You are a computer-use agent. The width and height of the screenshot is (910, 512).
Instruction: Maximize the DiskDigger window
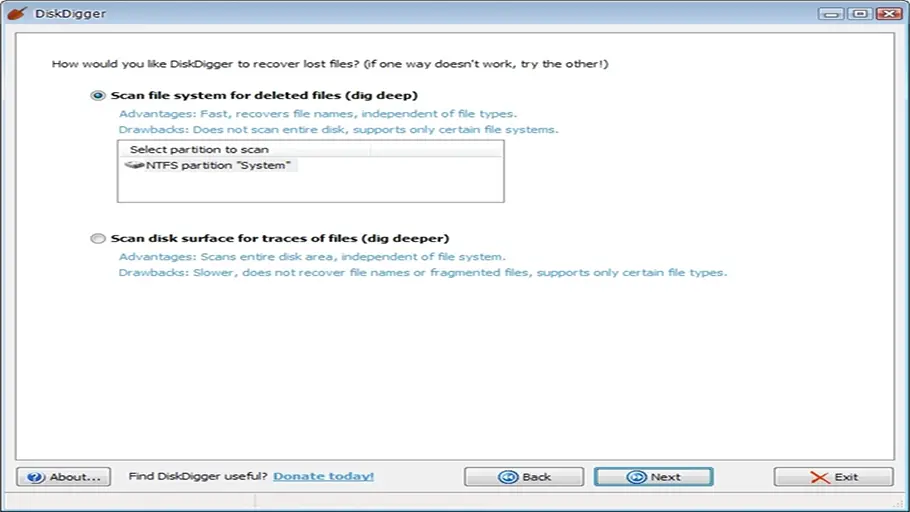coord(859,13)
